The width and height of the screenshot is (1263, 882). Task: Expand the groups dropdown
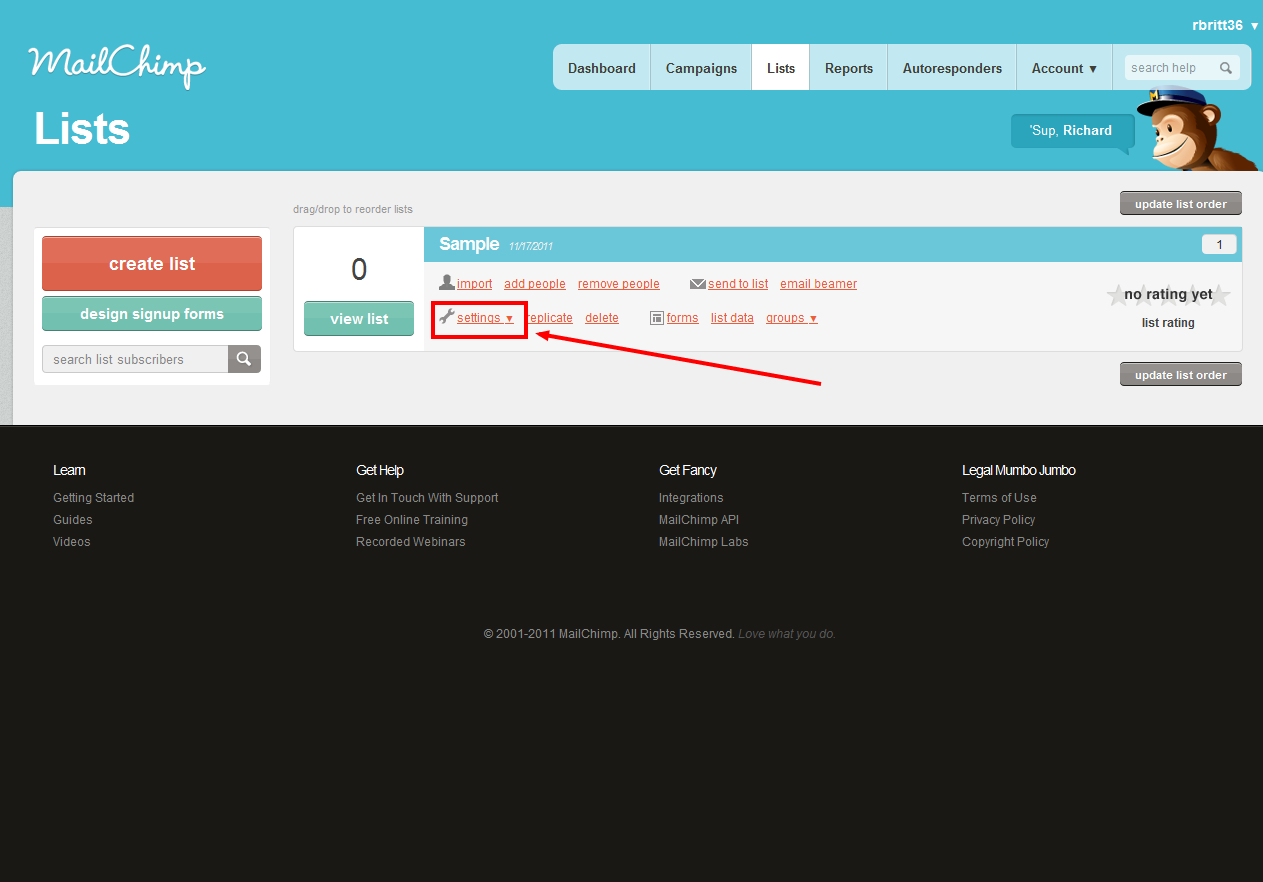(x=792, y=318)
